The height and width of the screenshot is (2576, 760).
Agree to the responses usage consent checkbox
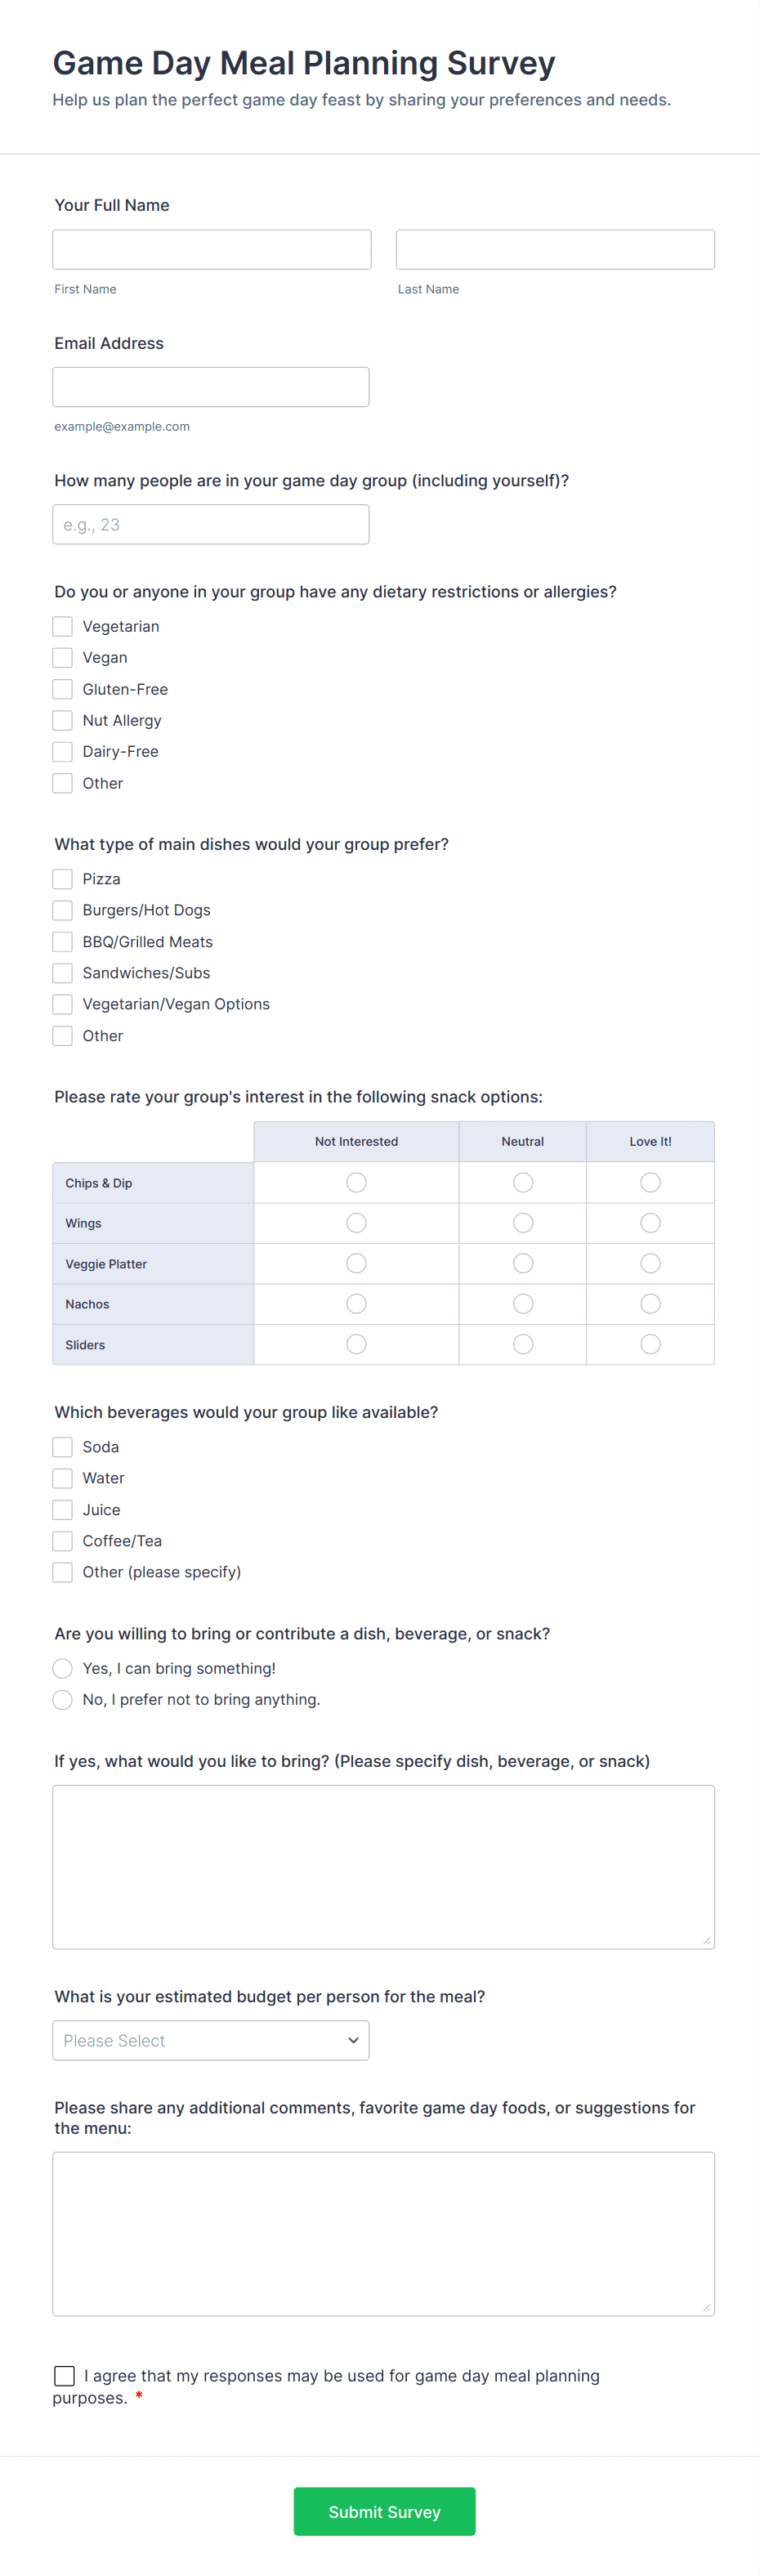click(65, 2375)
